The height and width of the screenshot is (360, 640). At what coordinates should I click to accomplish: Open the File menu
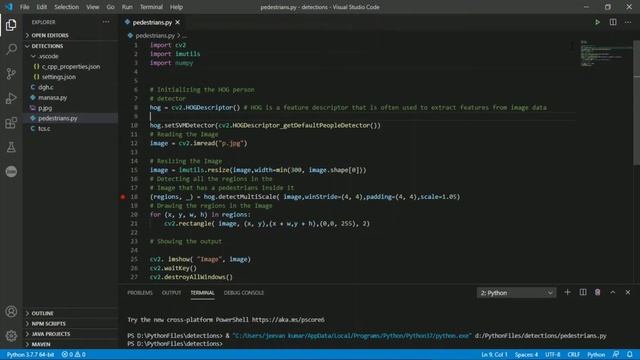[x=24, y=7]
